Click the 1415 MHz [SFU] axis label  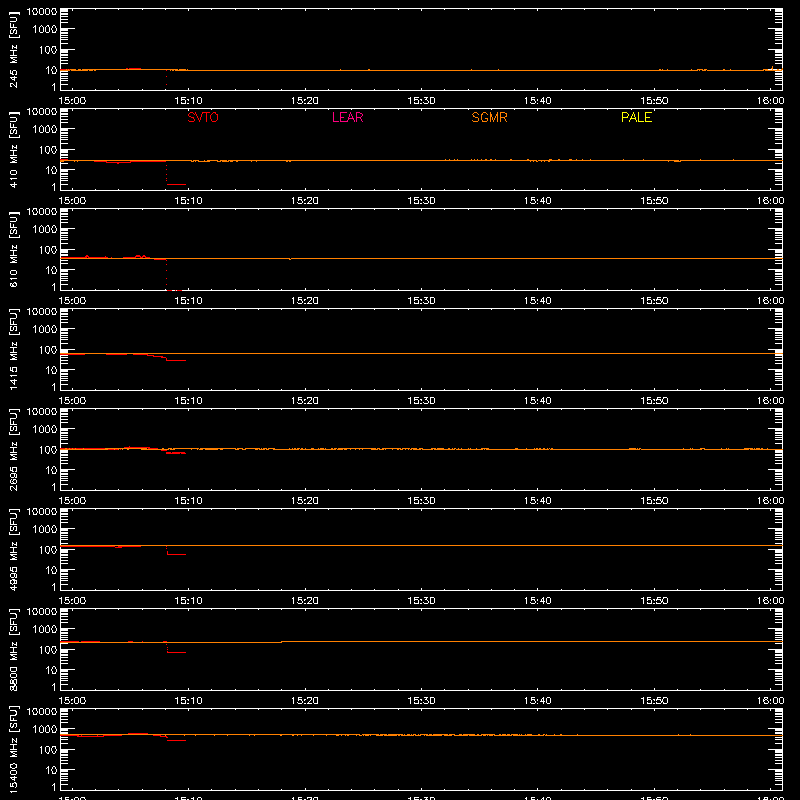pyautogui.click(x=14, y=349)
